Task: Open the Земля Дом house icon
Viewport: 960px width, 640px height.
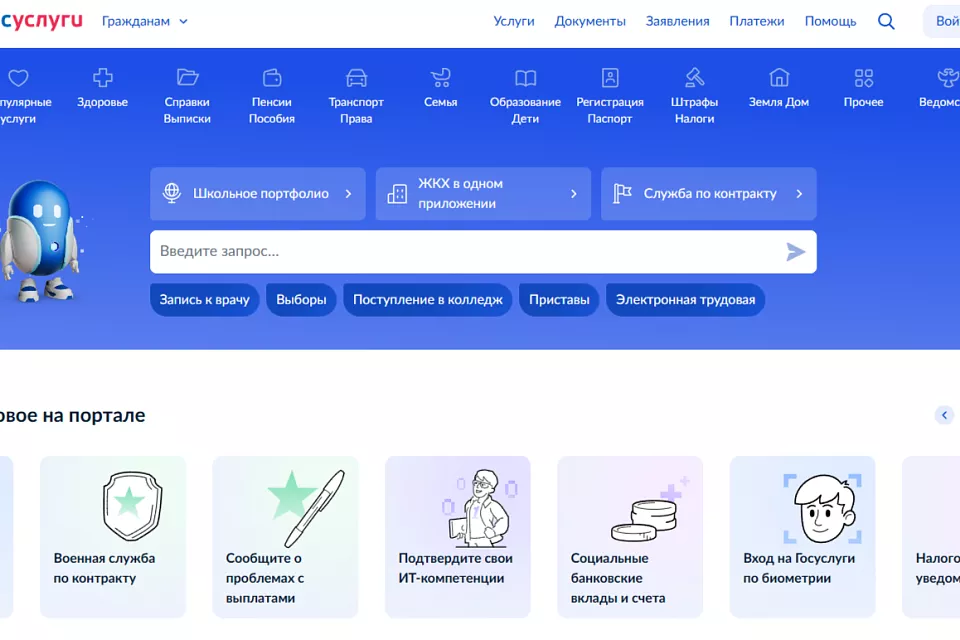Action: [779, 78]
